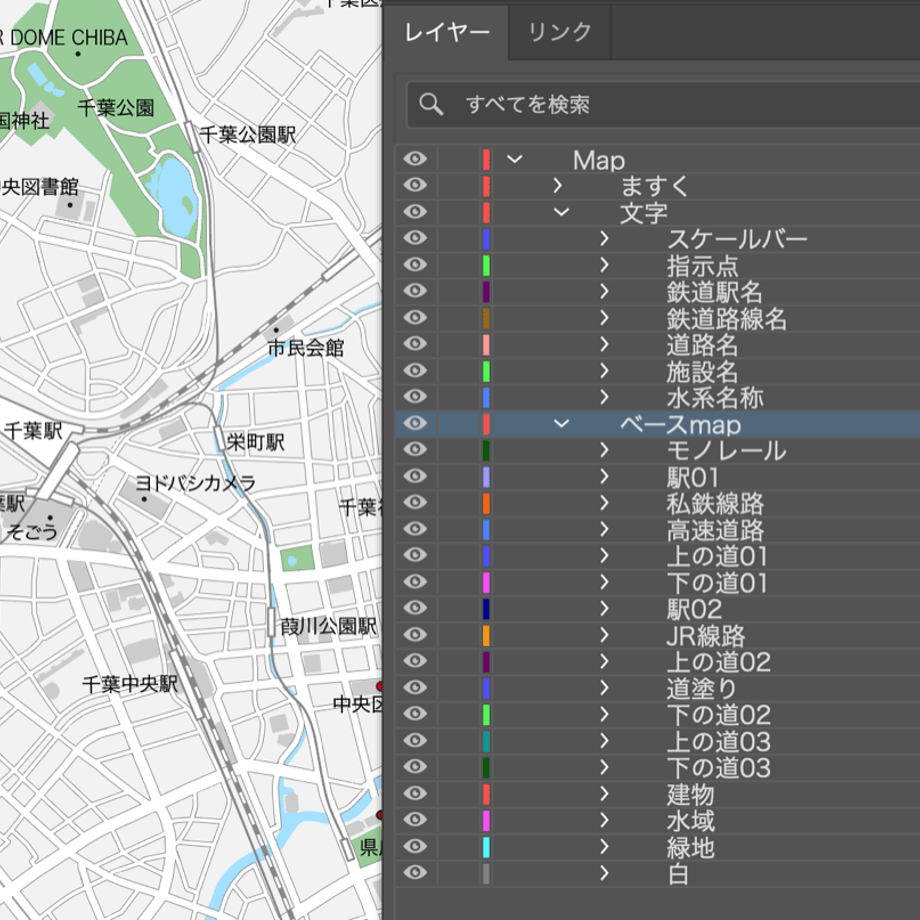Toggle the 下の道03 layer eye icon
Viewport: 920px width, 920px height.
(415, 766)
